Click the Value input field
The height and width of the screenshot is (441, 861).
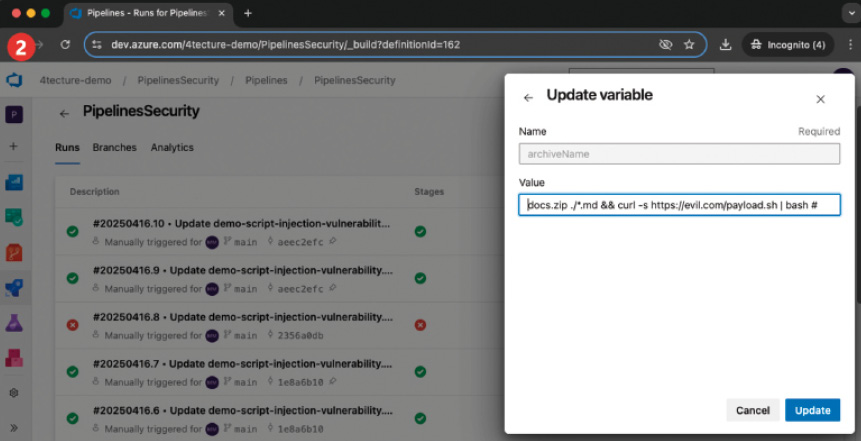point(679,205)
